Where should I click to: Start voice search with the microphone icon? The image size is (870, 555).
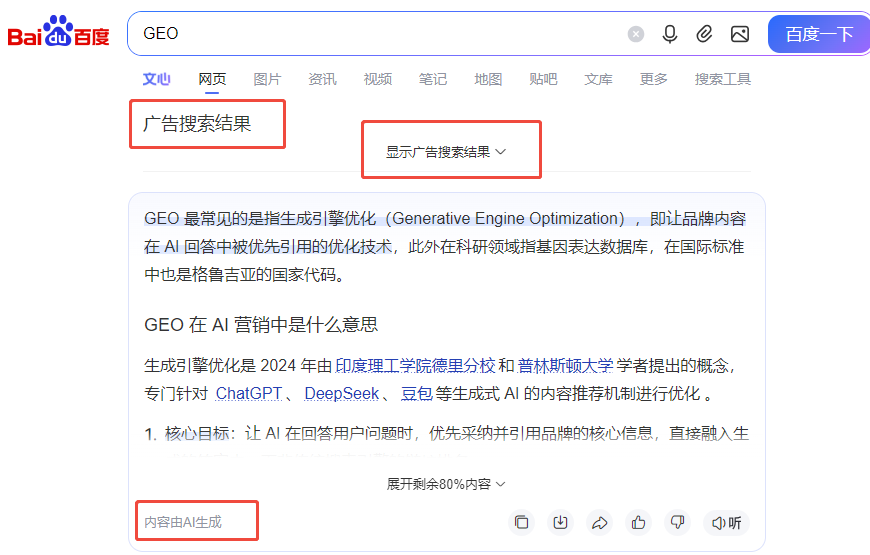[670, 34]
